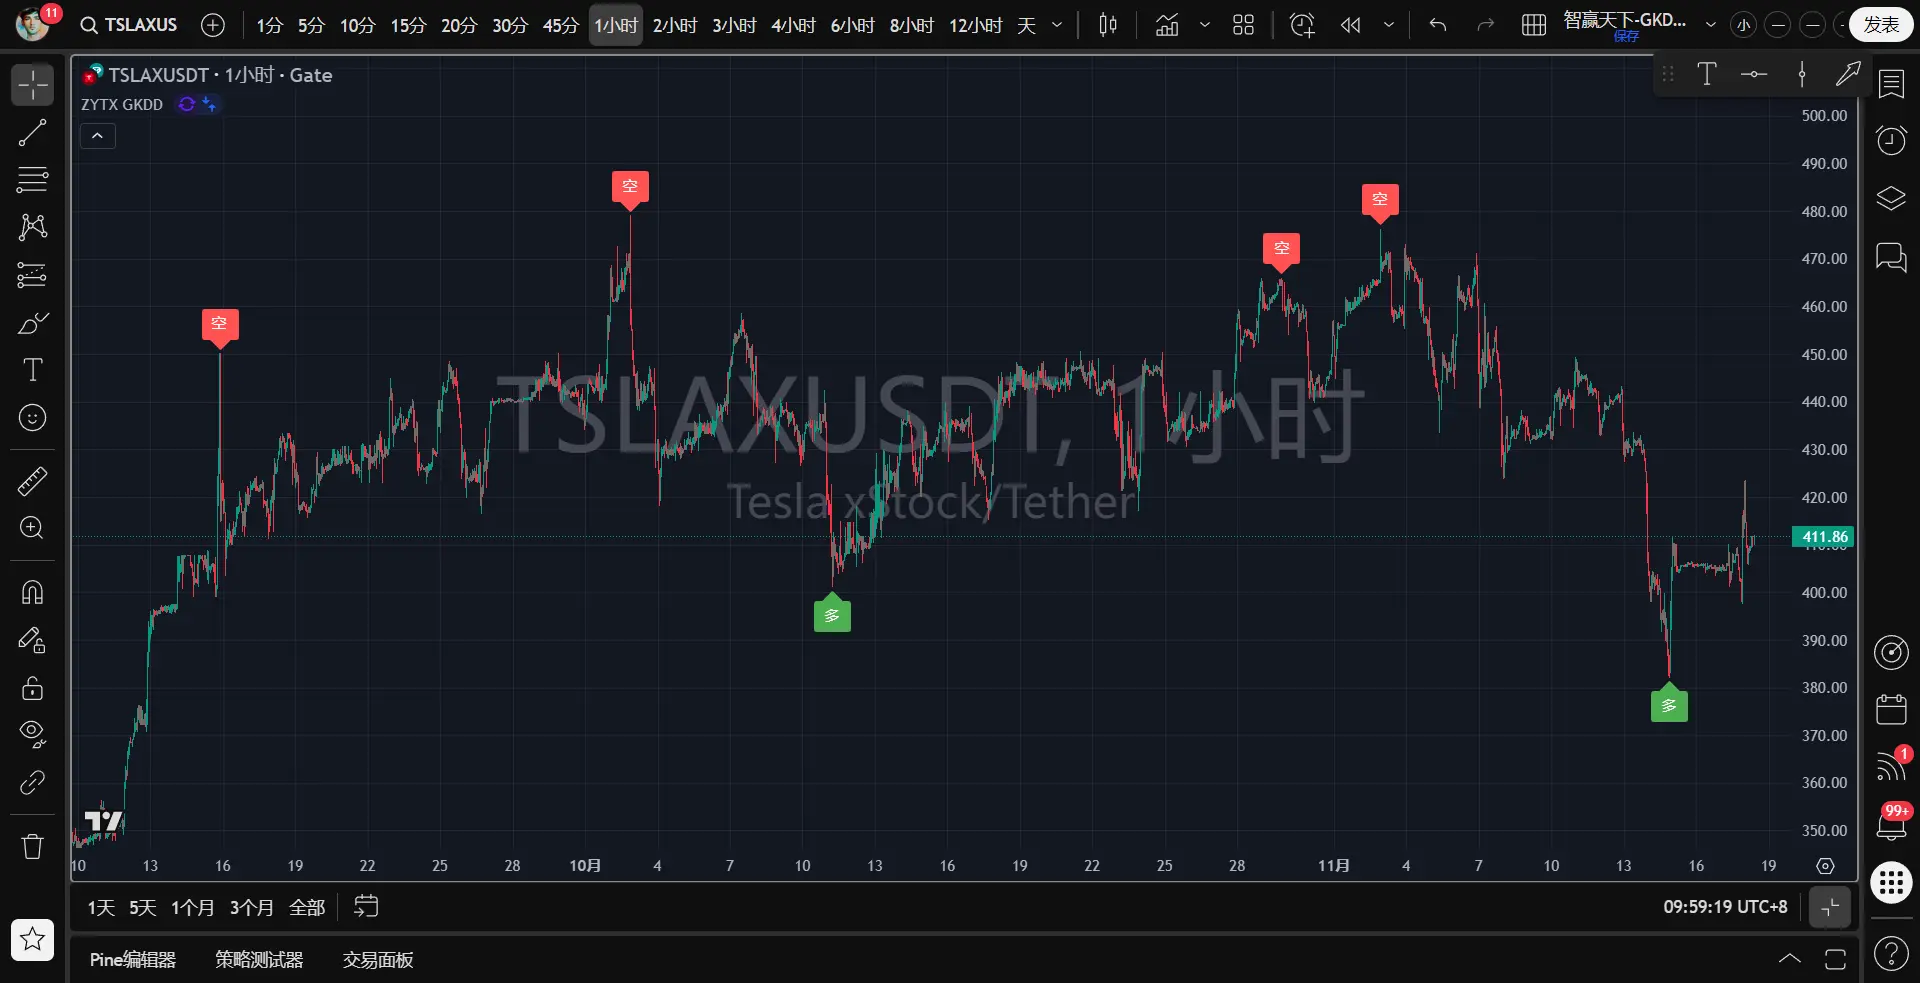Select the text tool in left sidebar

point(32,370)
